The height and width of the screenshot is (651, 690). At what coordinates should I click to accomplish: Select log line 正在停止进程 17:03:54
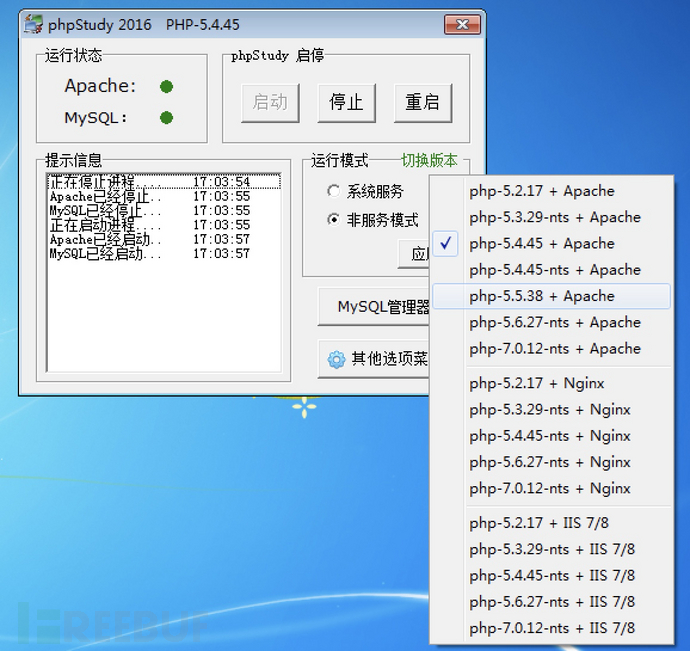tap(164, 182)
